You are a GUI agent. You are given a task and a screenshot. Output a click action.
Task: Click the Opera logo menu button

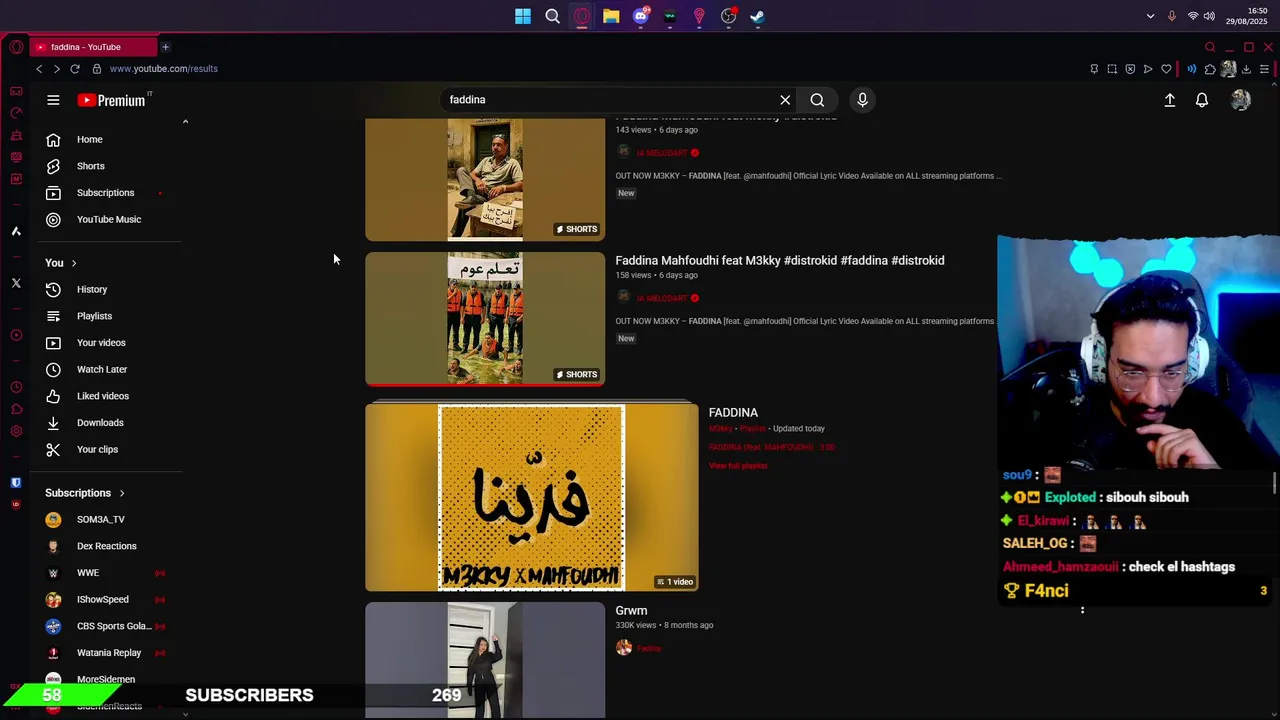[x=16, y=47]
